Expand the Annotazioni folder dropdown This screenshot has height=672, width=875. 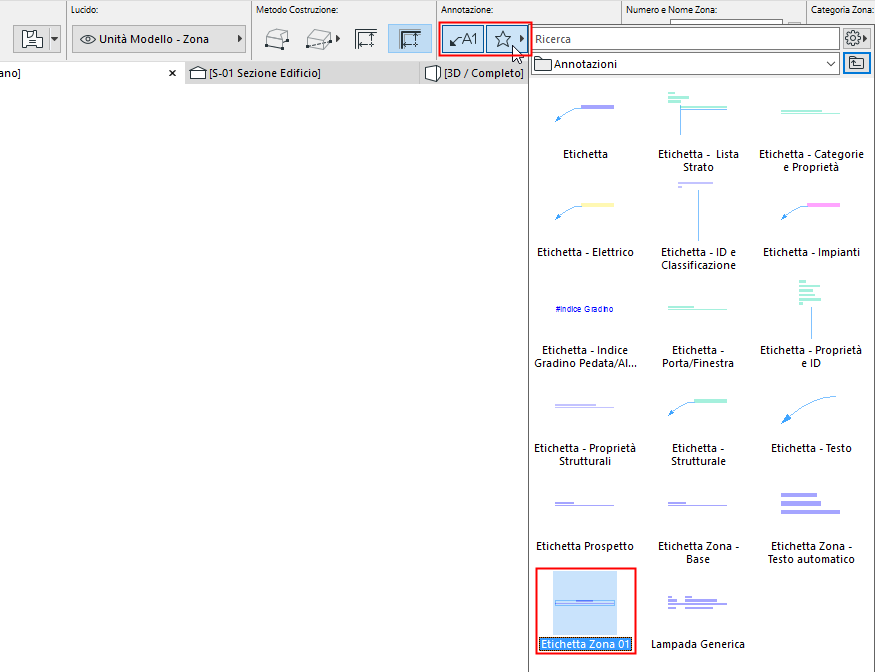pyautogui.click(x=686, y=64)
